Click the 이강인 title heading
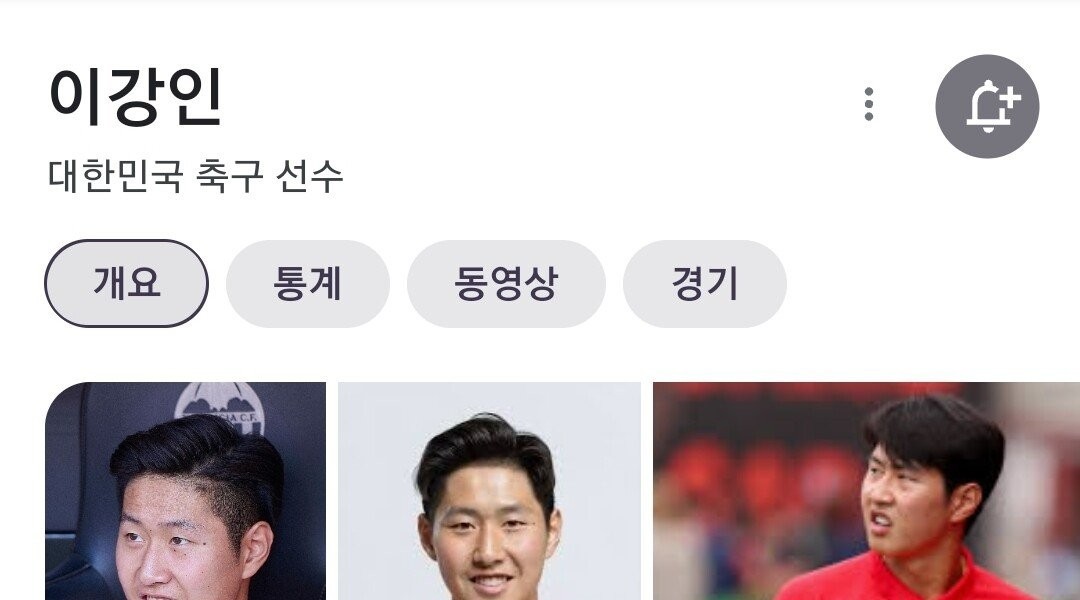 pos(135,97)
